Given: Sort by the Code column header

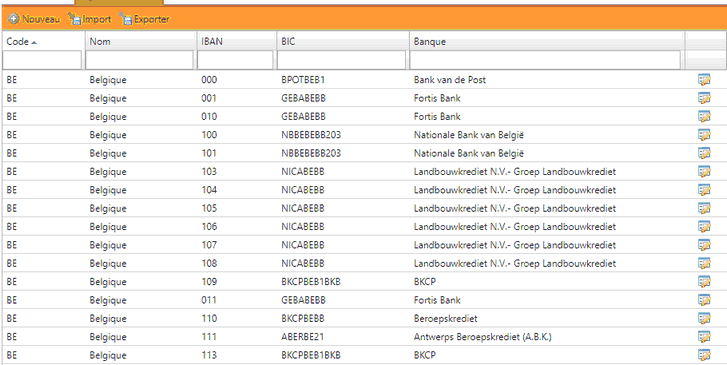Looking at the screenshot, I should coord(43,41).
